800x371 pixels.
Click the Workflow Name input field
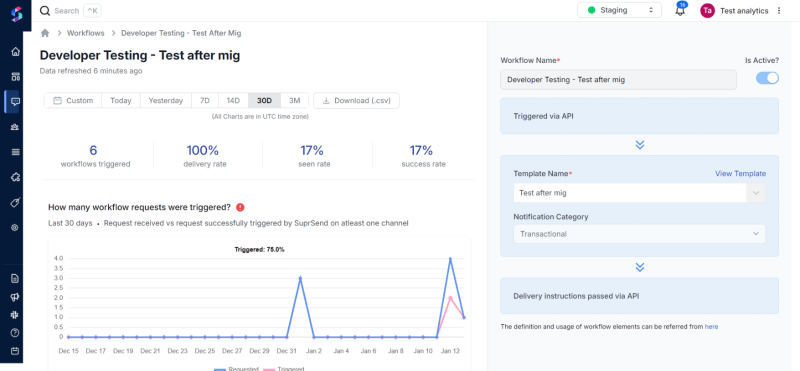coord(618,80)
